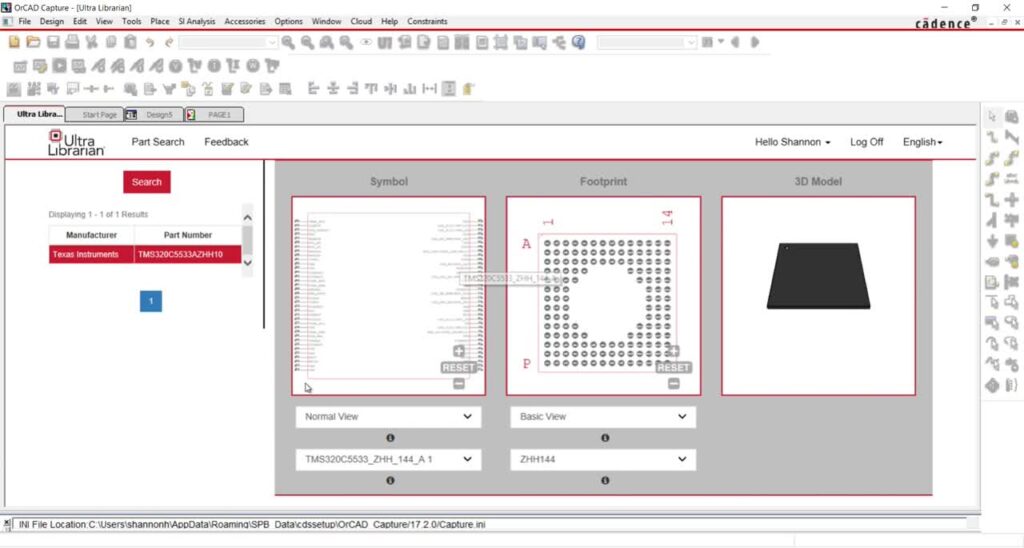Viewport: 1024px width, 548px height.
Task: Open the left toolbar combo box
Action: tap(228, 42)
